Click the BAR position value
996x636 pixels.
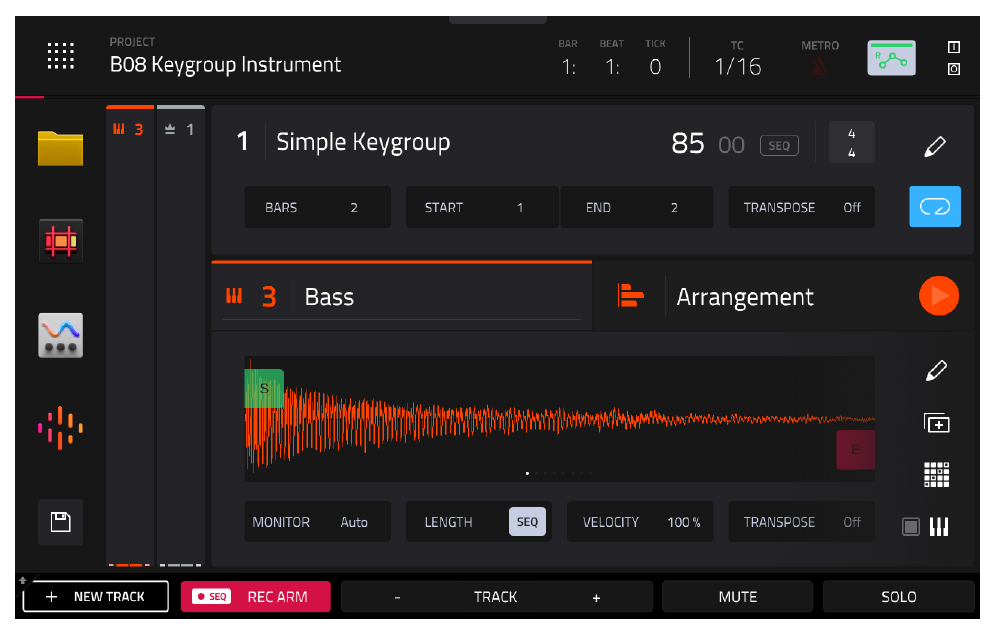[x=569, y=66]
